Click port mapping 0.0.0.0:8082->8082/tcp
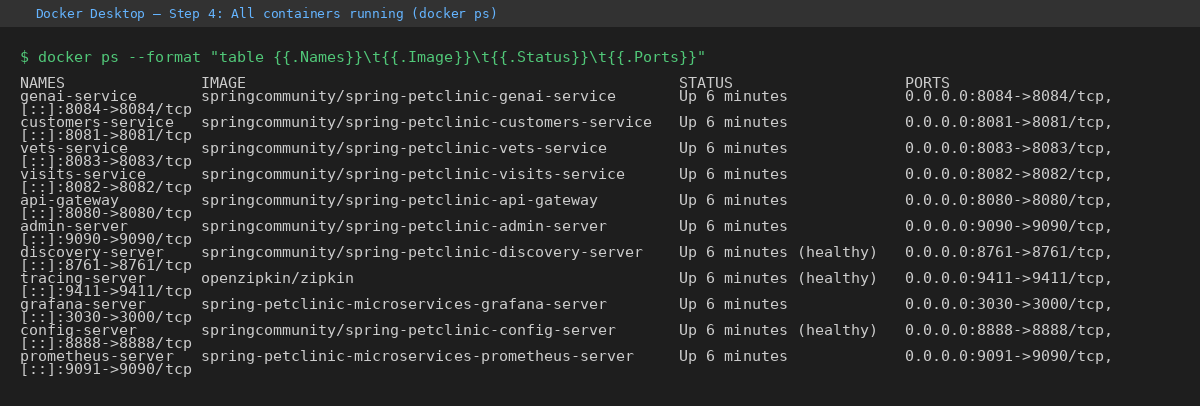 pos(1008,174)
